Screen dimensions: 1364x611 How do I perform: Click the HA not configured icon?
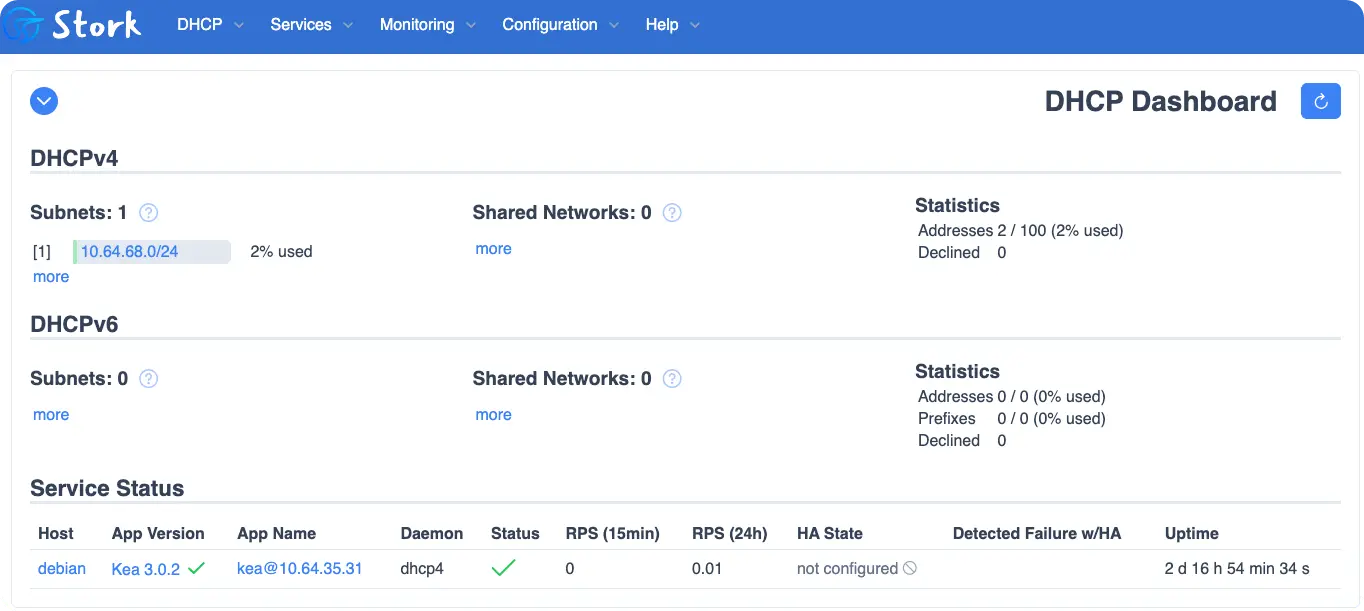click(909, 568)
